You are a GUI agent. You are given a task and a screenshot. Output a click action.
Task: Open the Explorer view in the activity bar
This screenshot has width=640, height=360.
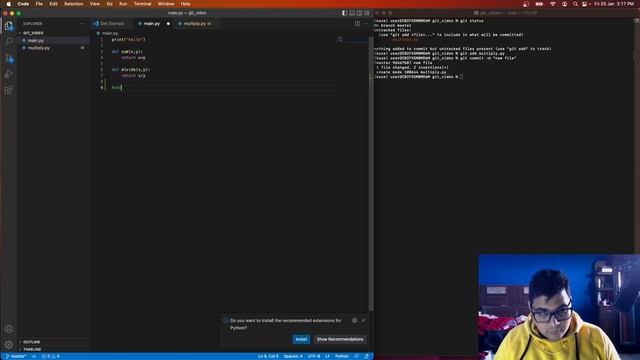[x=9, y=26]
